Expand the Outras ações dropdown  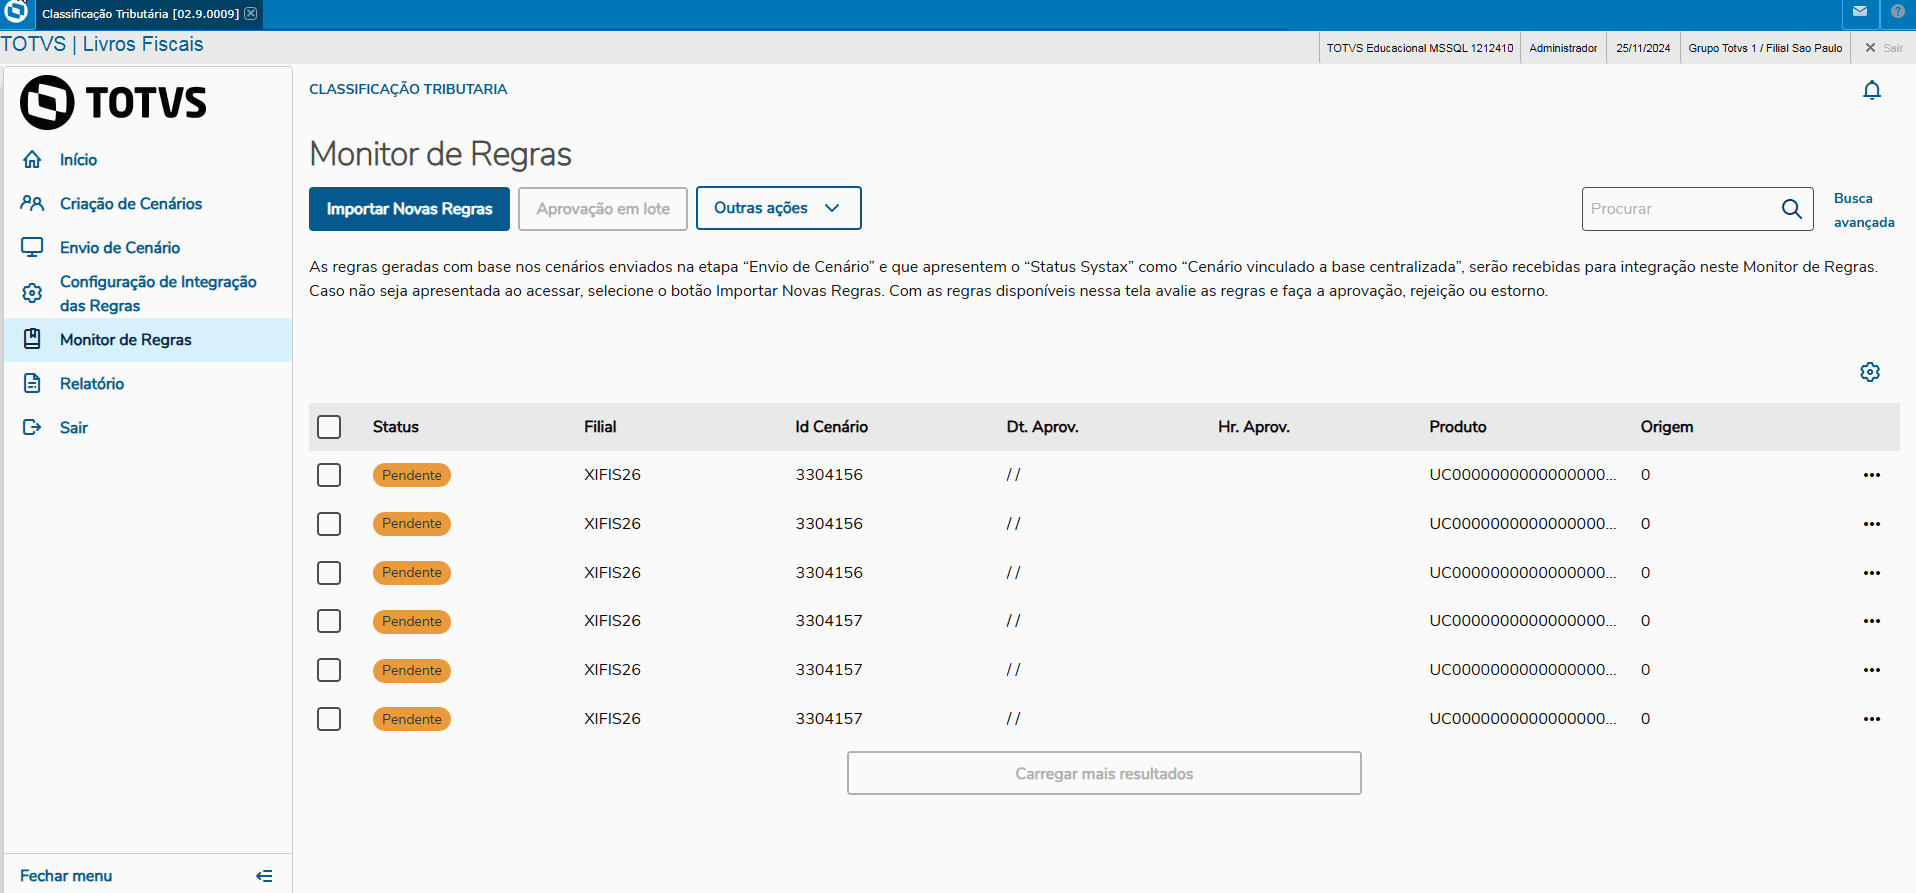778,208
